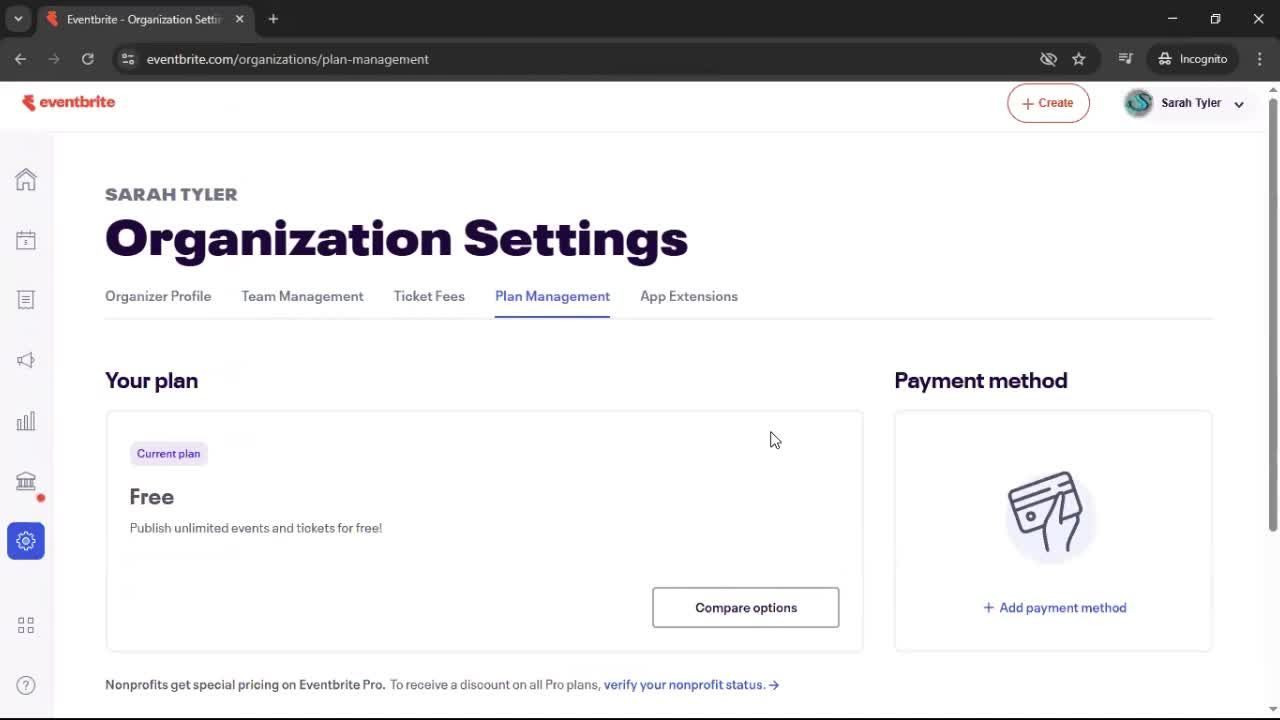
Task: Click the Sarah Tyler profile avatar
Action: tap(1138, 103)
